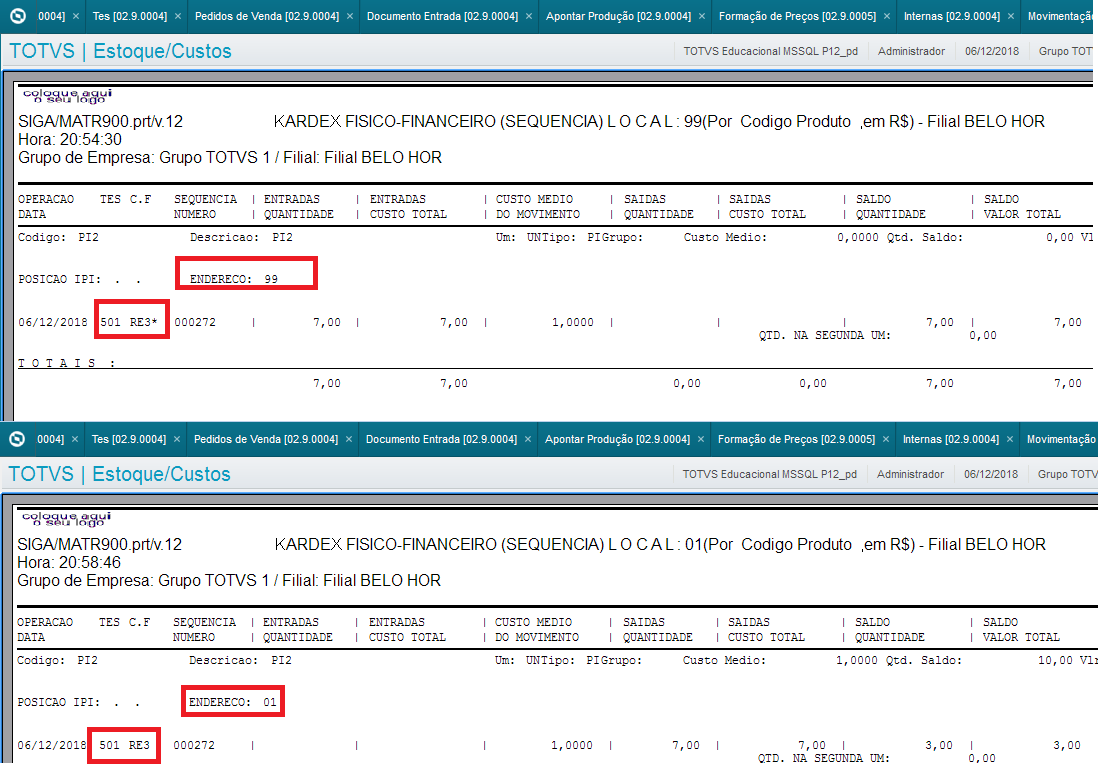Close the truncated 0004] tab in the LOCAL 99 screen
This screenshot has height=764, width=1100.
pyautogui.click(x=76, y=16)
